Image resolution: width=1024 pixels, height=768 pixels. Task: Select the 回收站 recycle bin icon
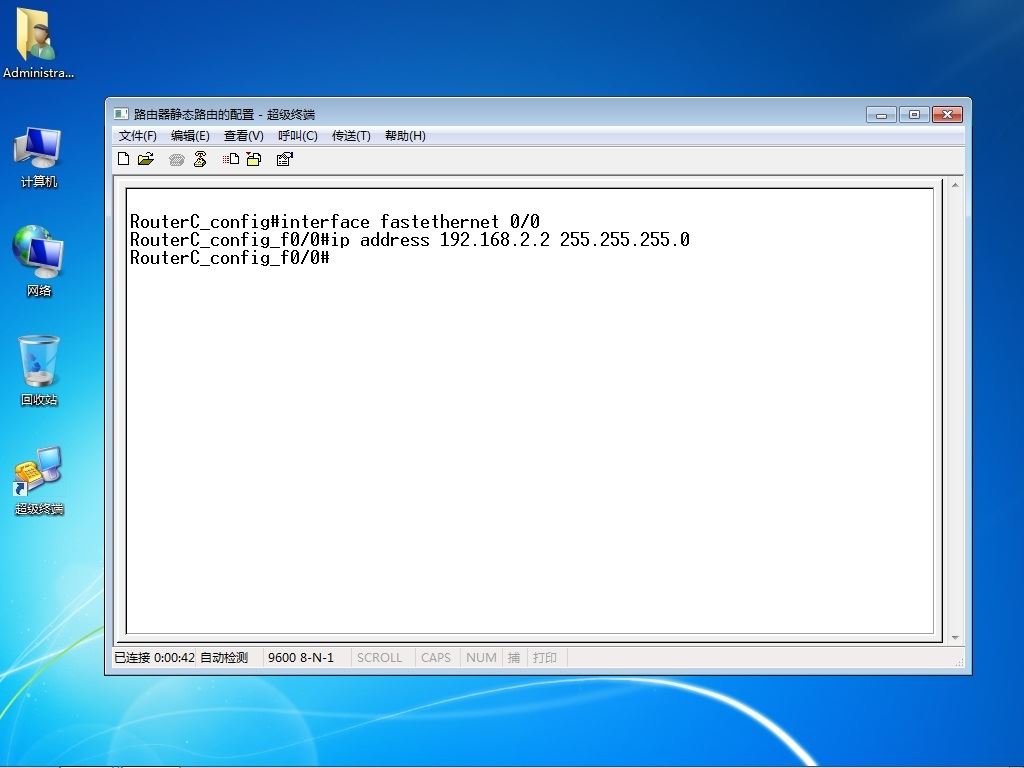click(39, 370)
